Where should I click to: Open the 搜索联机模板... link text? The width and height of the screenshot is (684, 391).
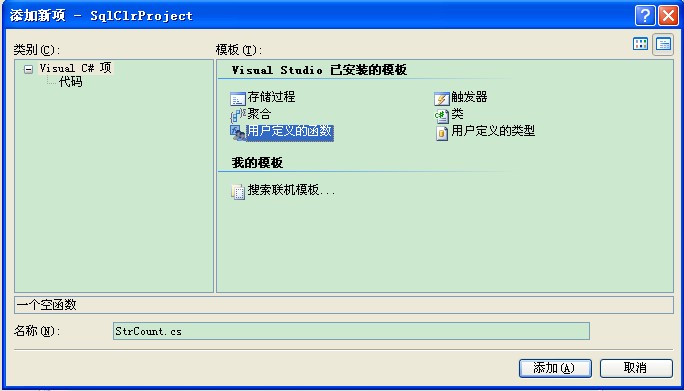point(291,190)
